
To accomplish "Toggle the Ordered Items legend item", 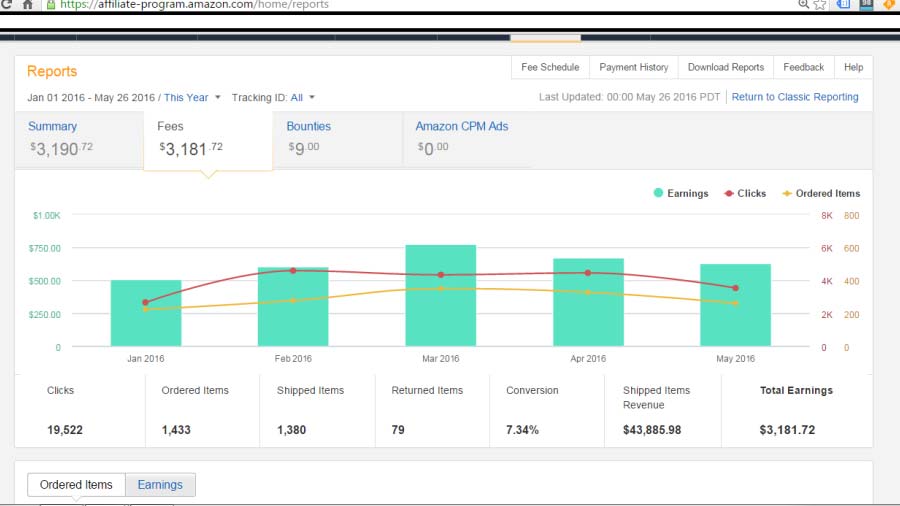I will coord(821,193).
